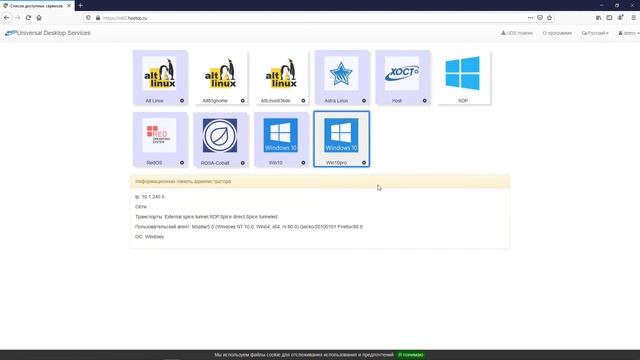The image size is (640, 360).
Task: Select the ip 10.1.240.5 text line
Action: pyautogui.click(x=150, y=197)
